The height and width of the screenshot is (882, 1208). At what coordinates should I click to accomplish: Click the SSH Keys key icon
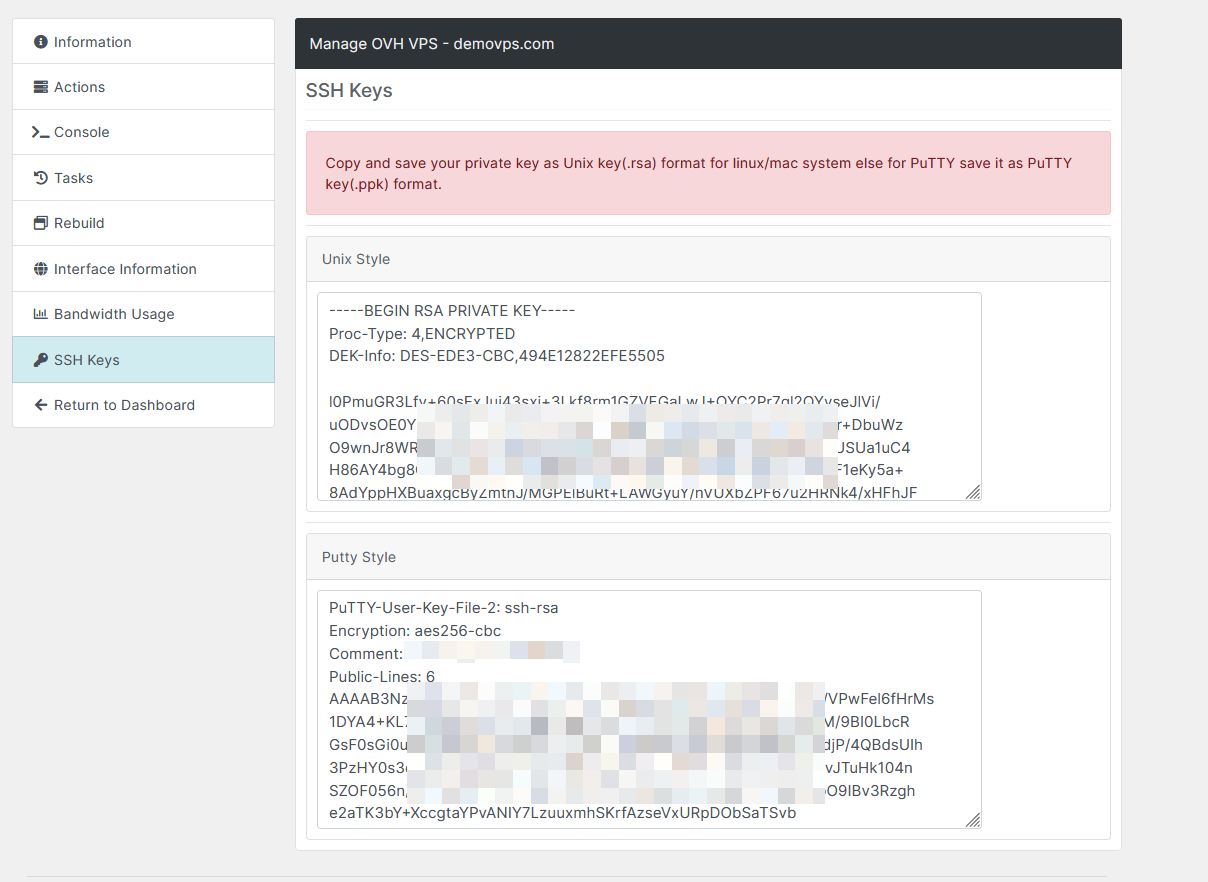click(x=41, y=360)
